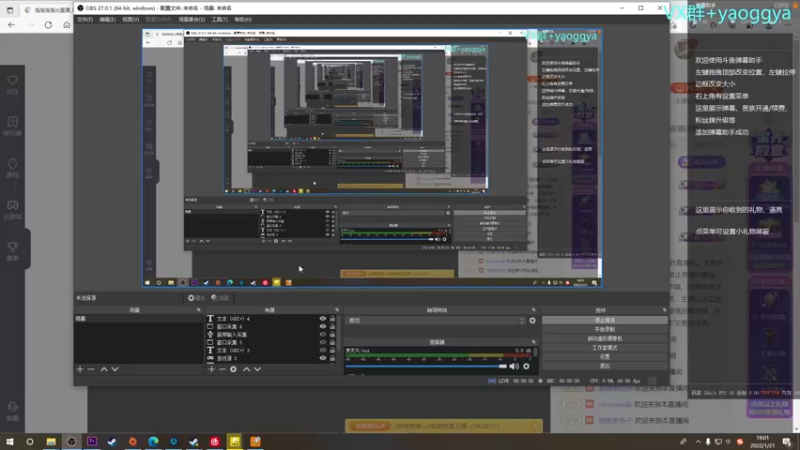Pop out the 场景 dock panel icon
Image resolution: width=800 pixels, height=450 pixels.
coord(198,310)
